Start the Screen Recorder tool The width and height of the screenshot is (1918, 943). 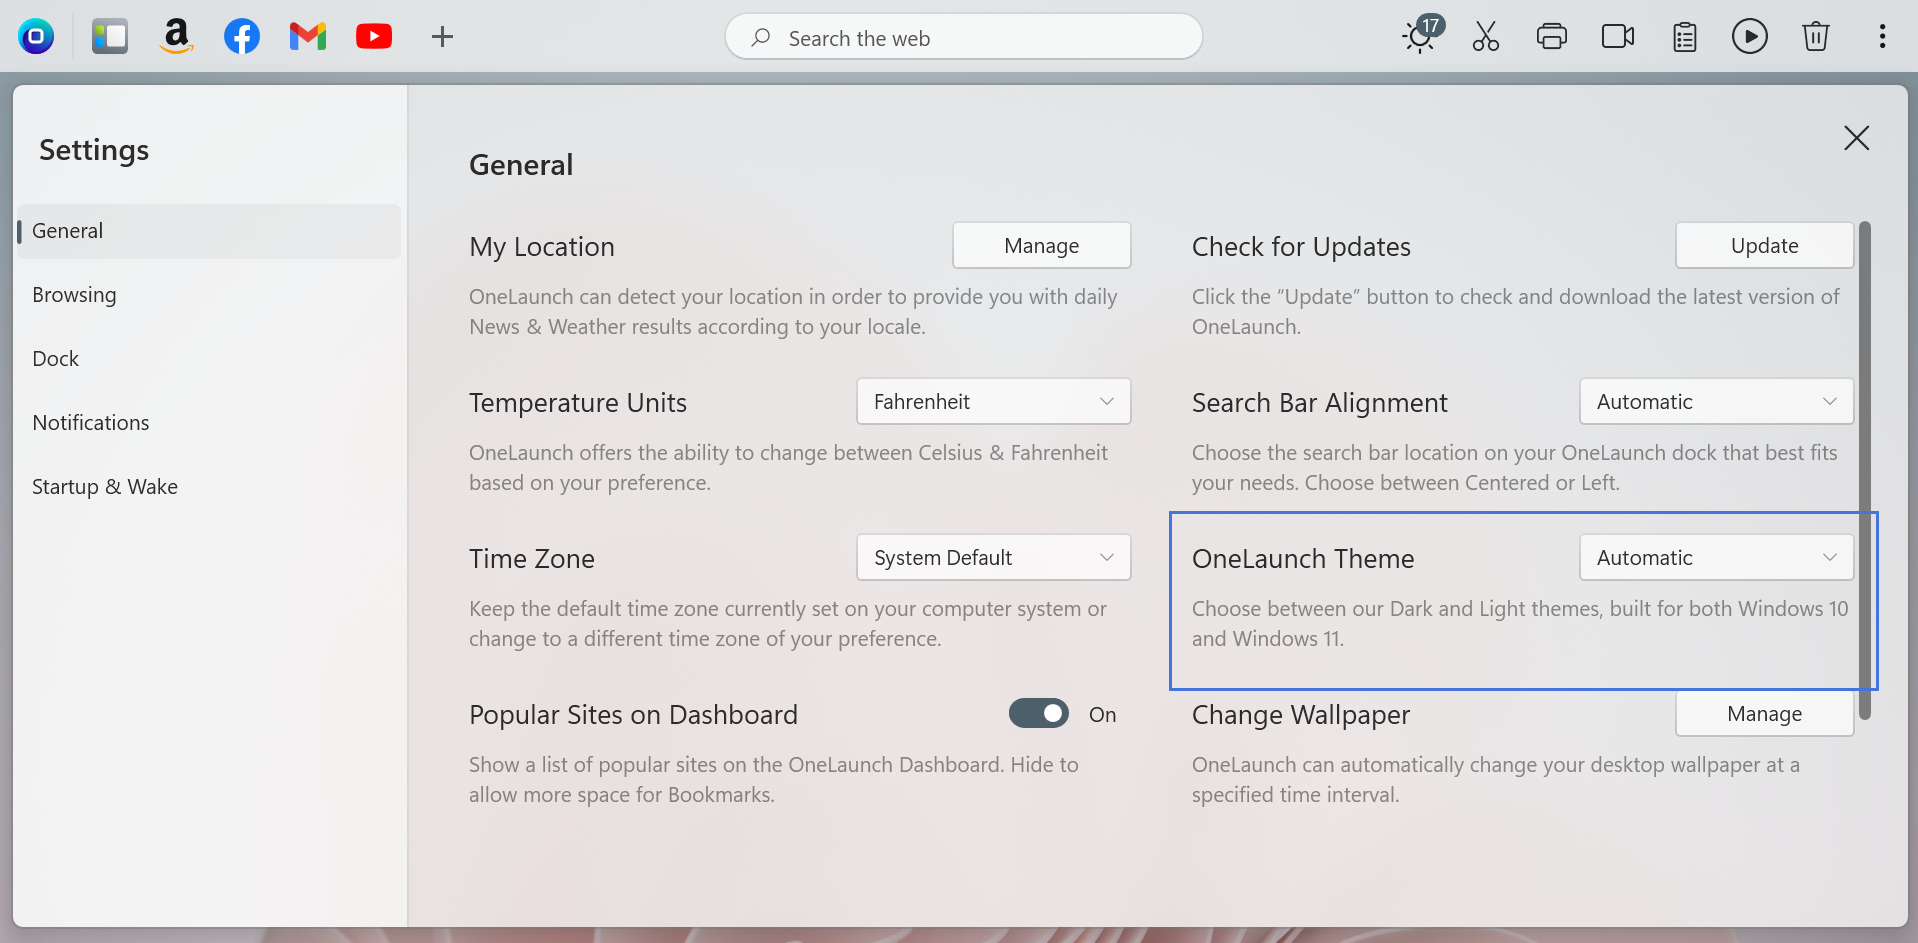click(x=1618, y=36)
